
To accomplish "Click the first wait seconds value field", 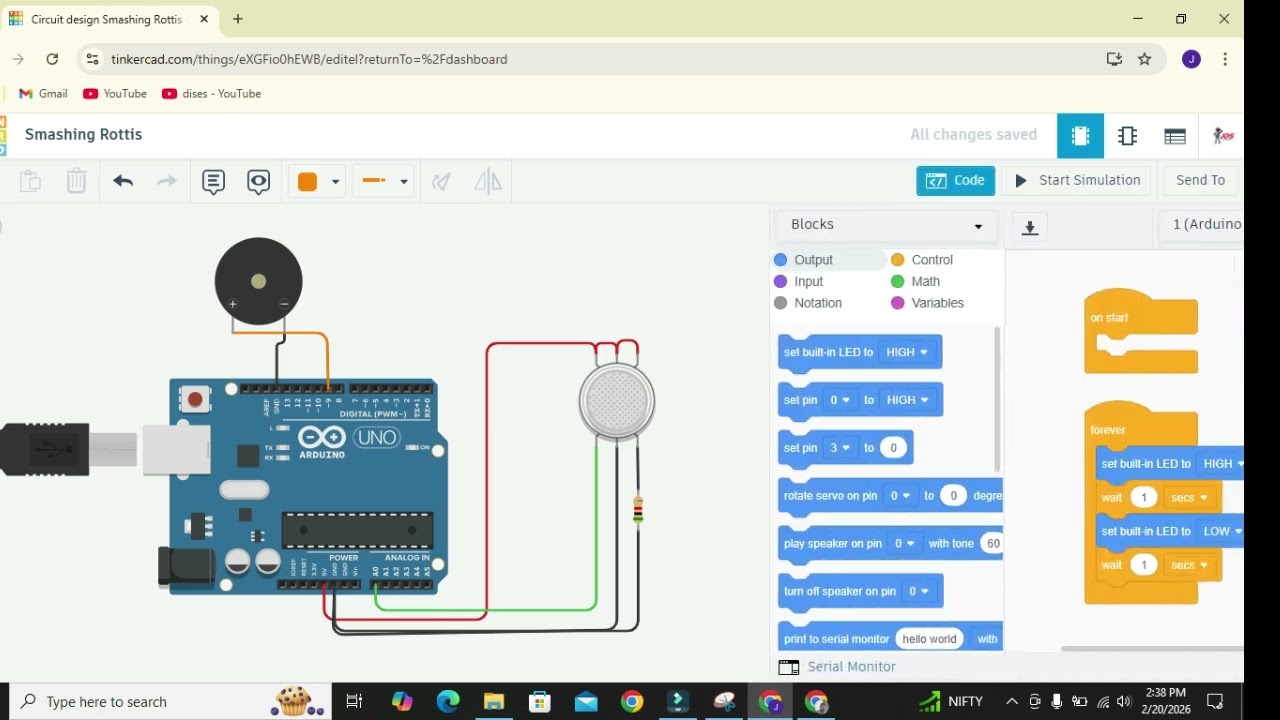I will [1144, 498].
